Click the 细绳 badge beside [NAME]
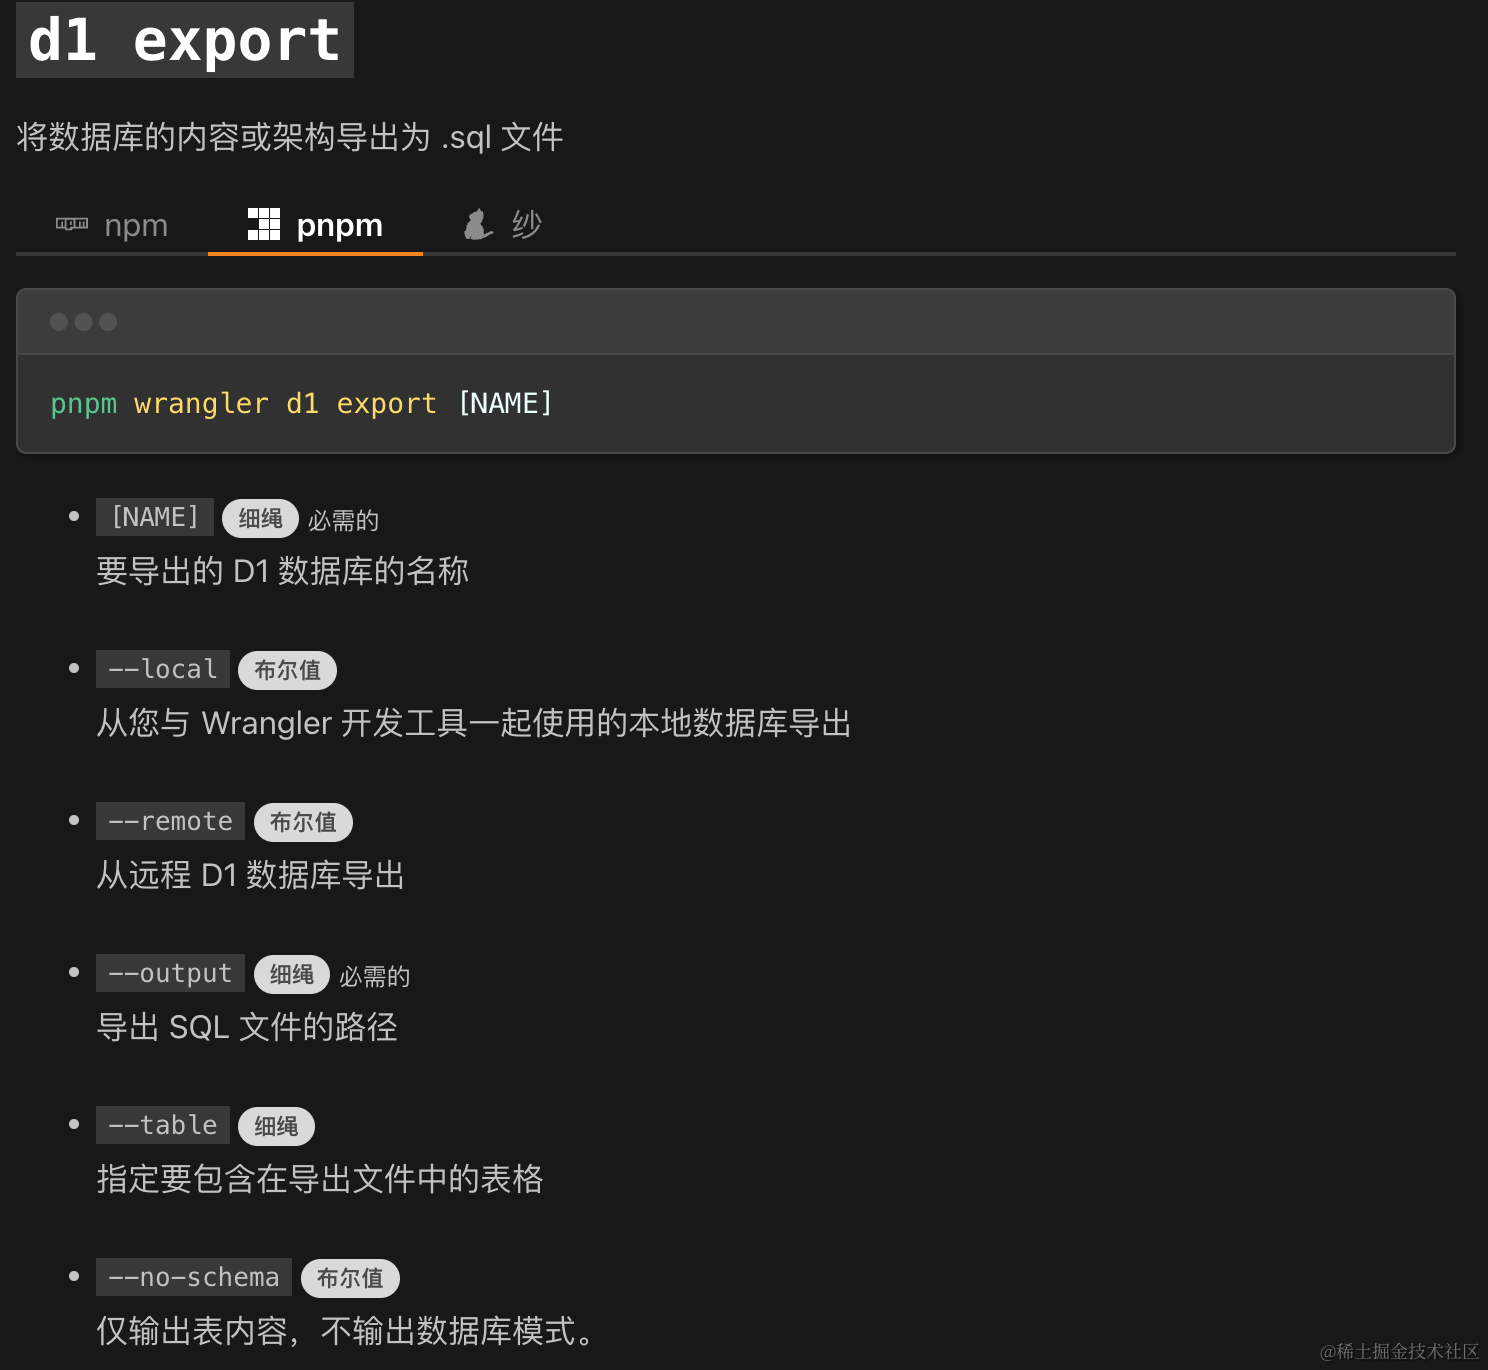The height and width of the screenshot is (1370, 1488). (260, 518)
